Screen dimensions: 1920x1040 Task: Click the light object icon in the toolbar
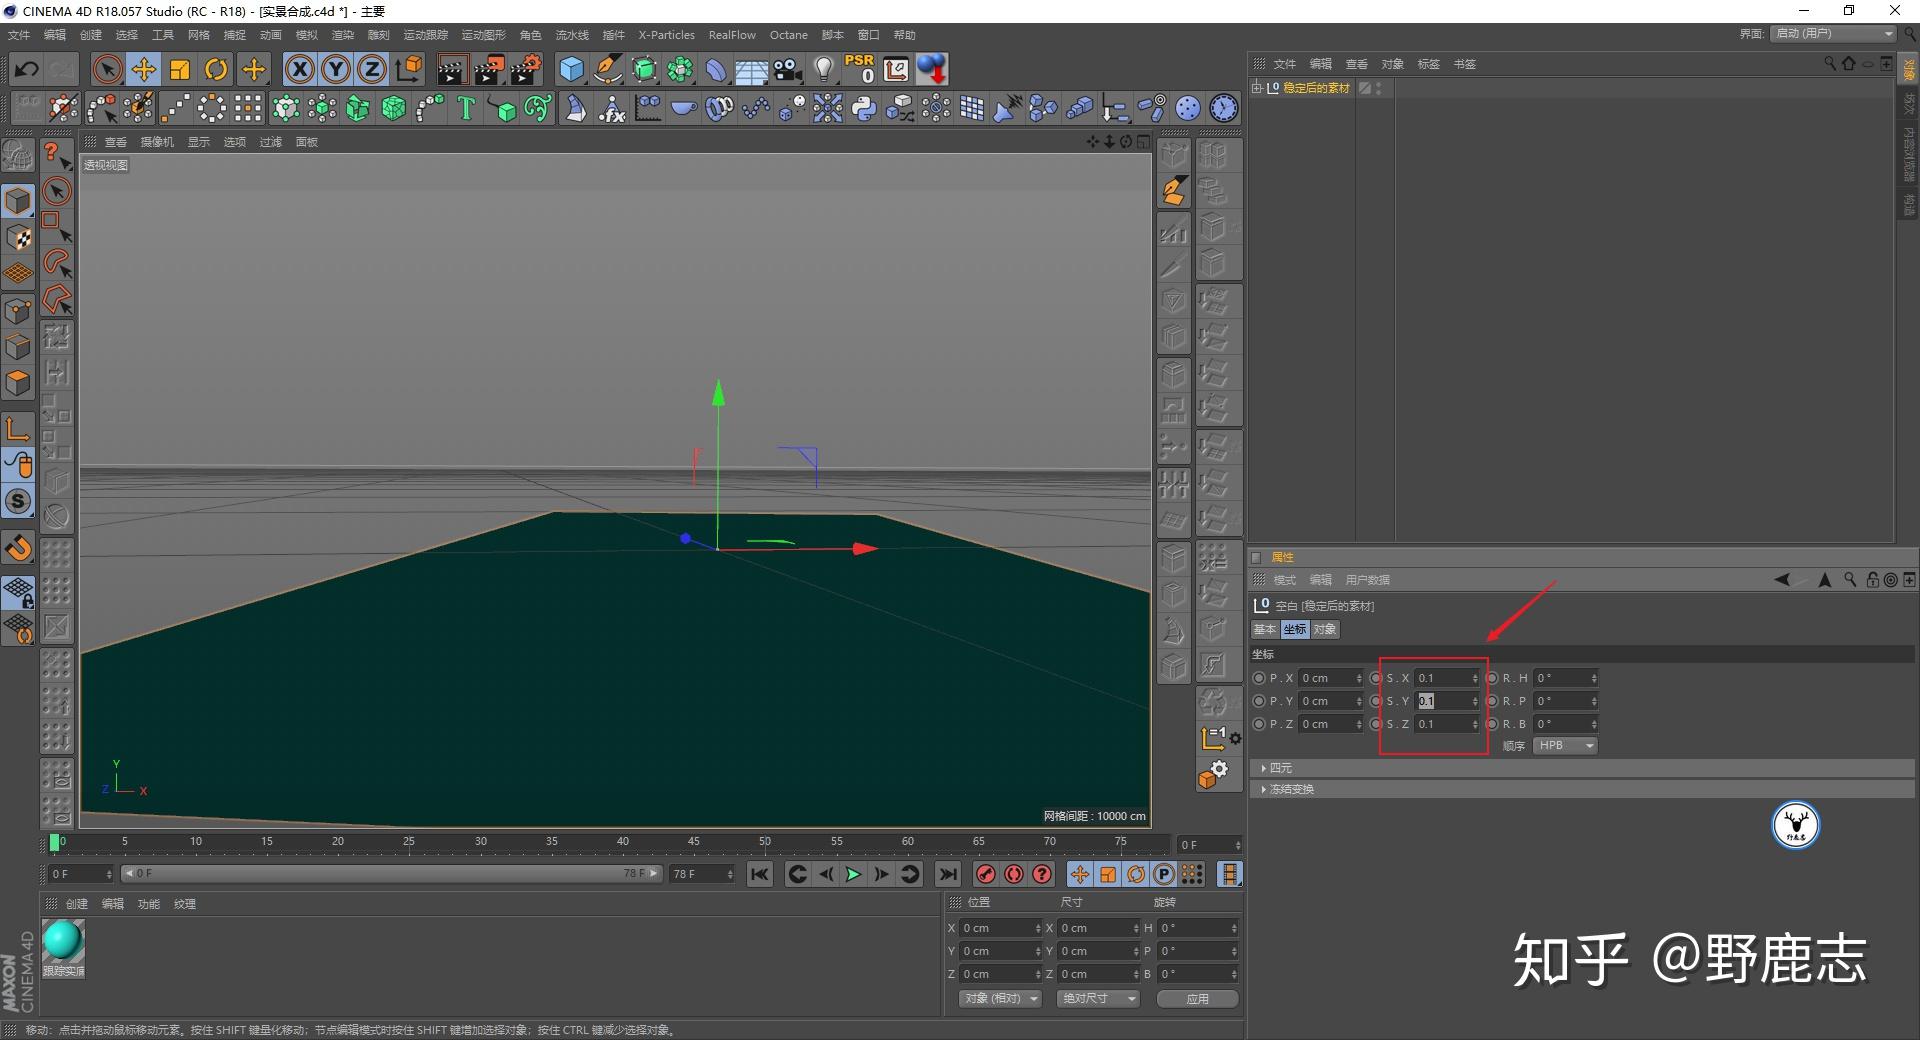(x=822, y=68)
